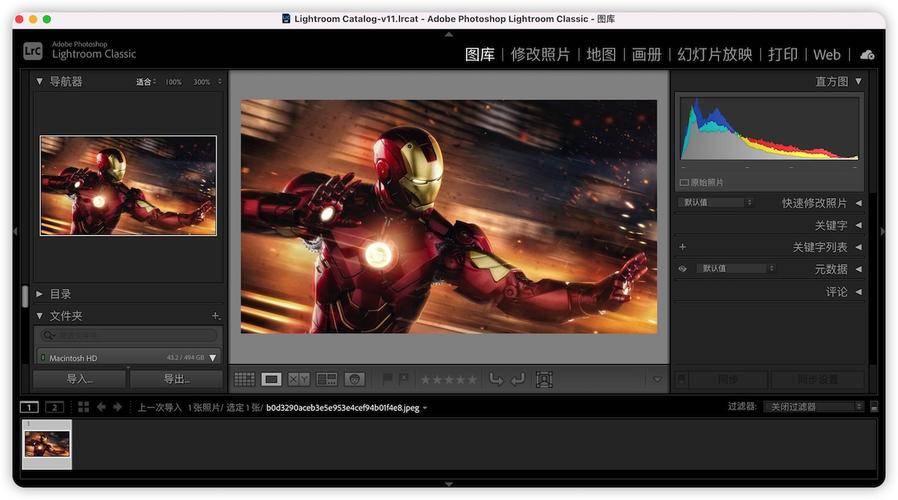Go back to previous source arrow
This screenshot has height=500, width=898.
(x=101, y=407)
